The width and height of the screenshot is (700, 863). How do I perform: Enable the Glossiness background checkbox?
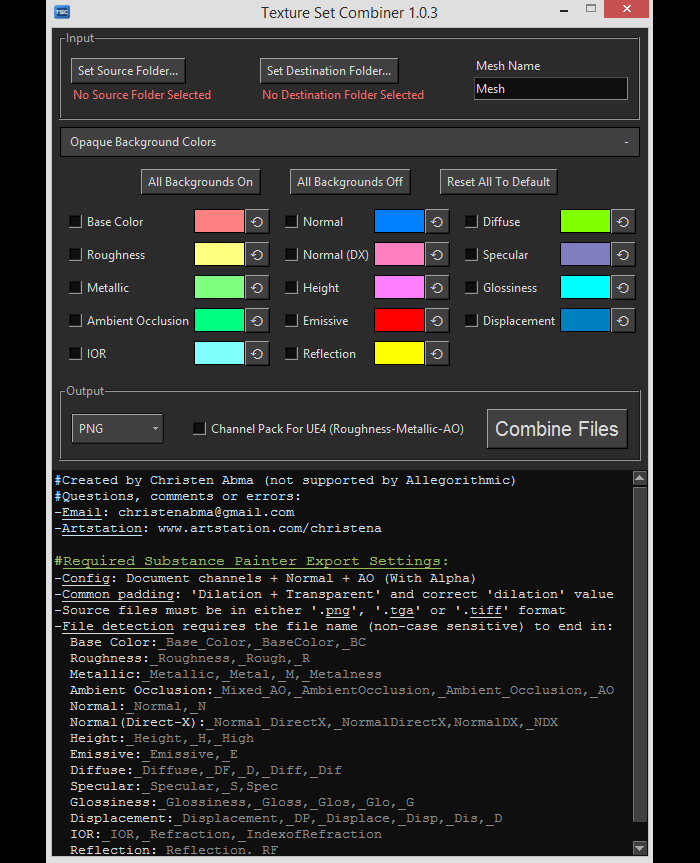point(472,287)
